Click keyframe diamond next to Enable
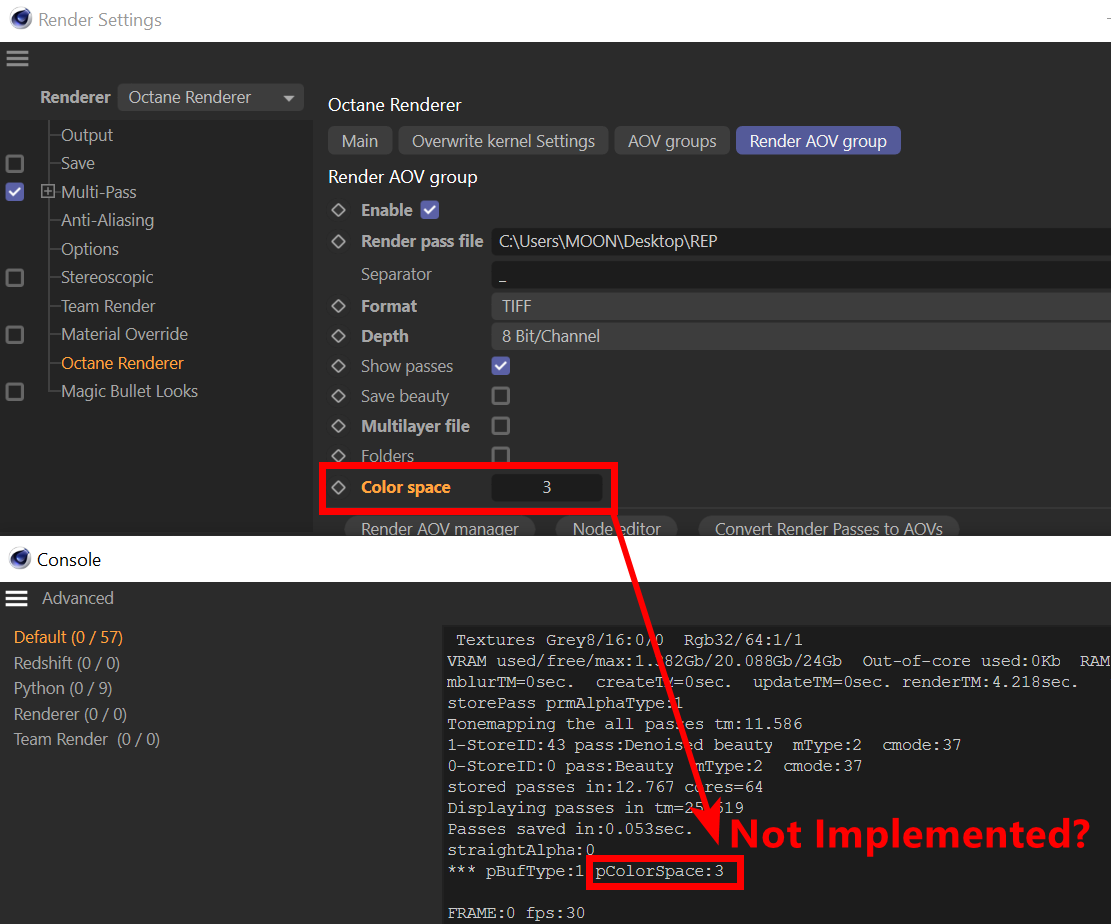Image resolution: width=1111 pixels, height=924 pixels. pyautogui.click(x=339, y=210)
